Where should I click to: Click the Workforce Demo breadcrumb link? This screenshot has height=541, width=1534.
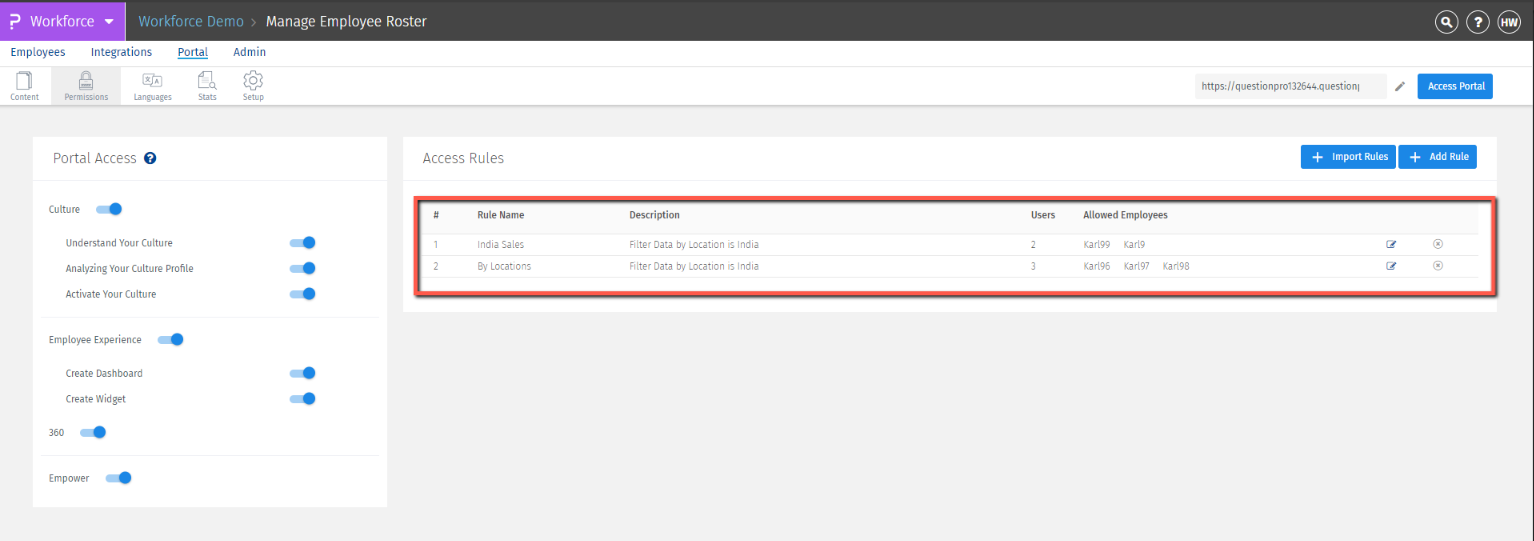point(190,21)
